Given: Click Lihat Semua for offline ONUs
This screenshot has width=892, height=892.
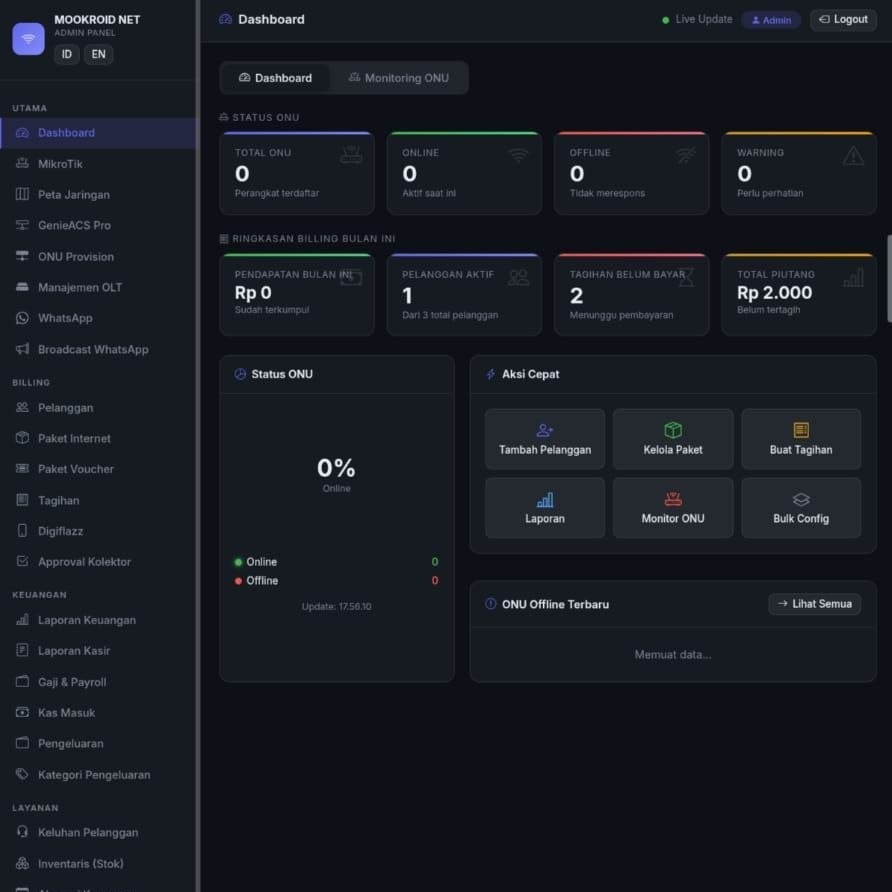Looking at the screenshot, I should 814,604.
